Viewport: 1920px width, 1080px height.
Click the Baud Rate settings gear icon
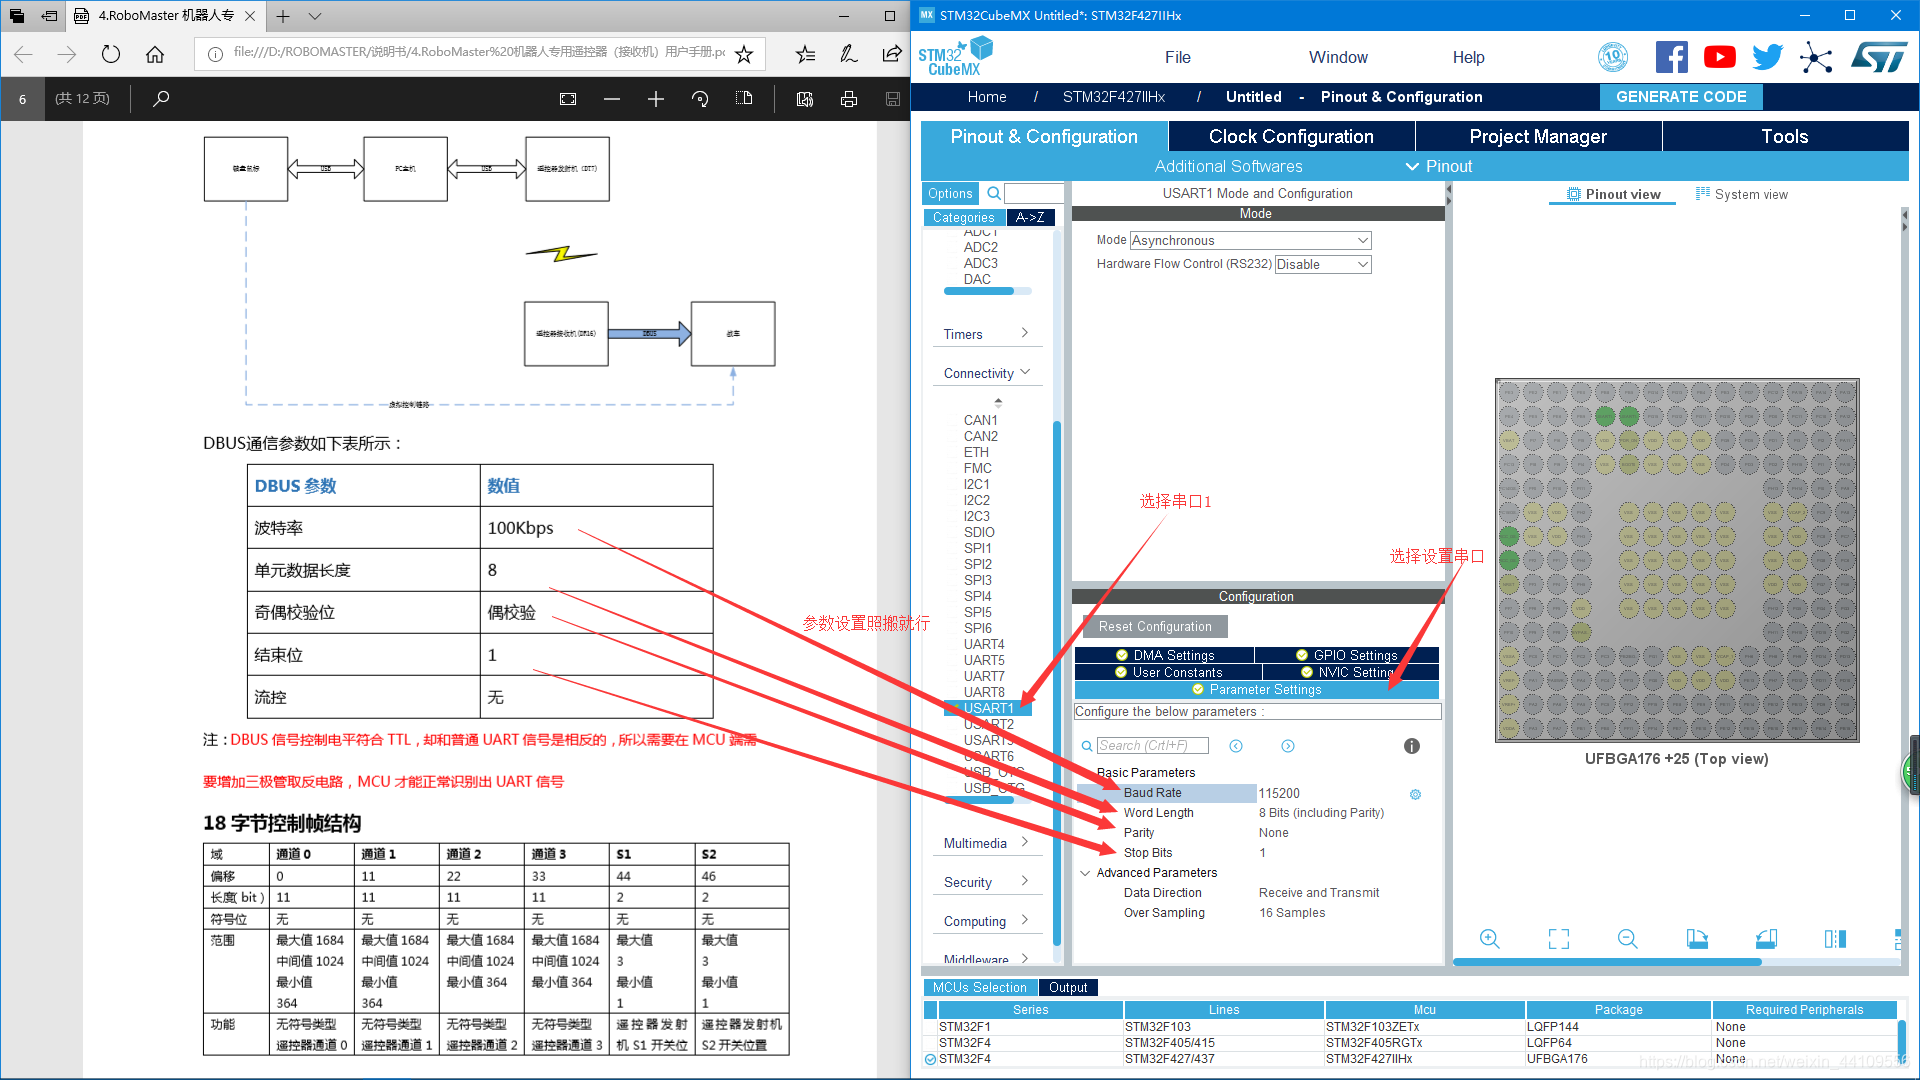pyautogui.click(x=1415, y=794)
